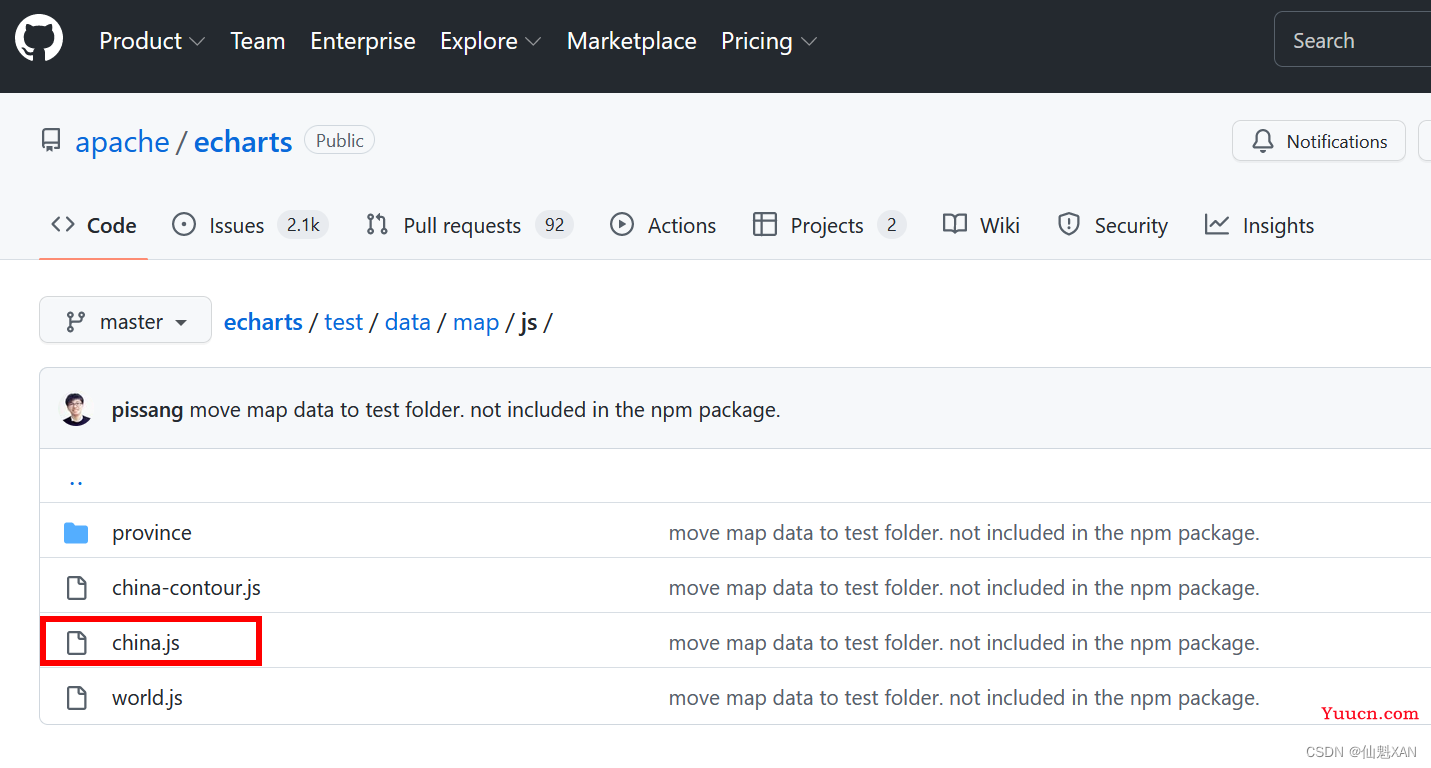Go to echarts root in breadcrumb
1431x768 pixels.
263,322
